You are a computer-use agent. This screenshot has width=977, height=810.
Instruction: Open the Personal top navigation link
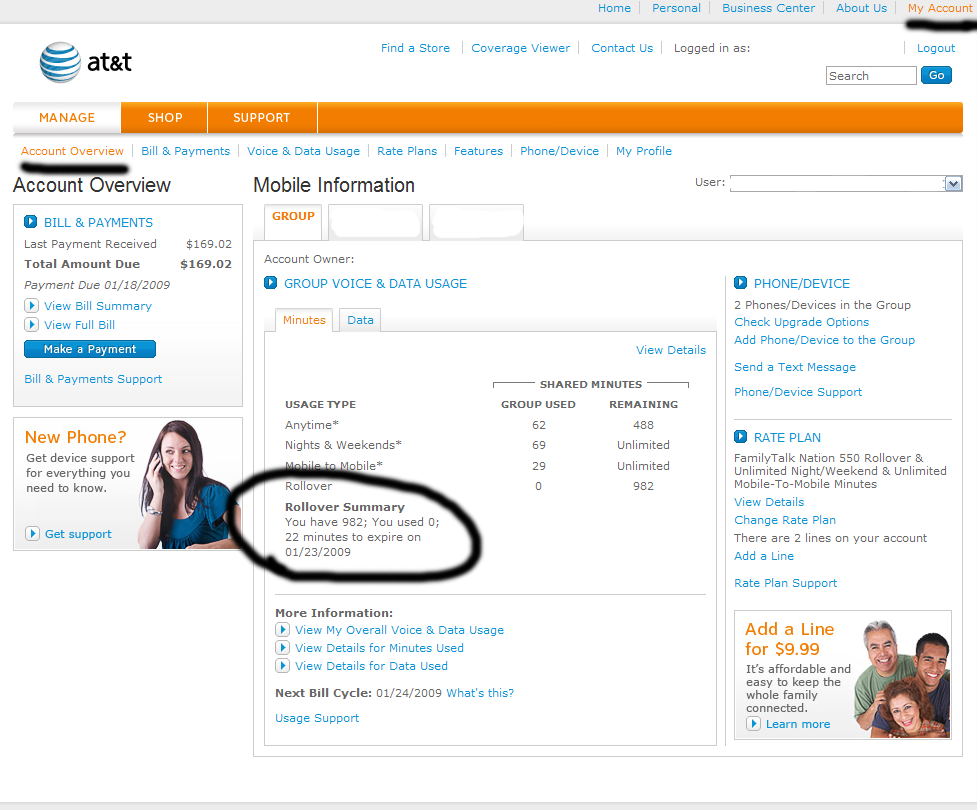[x=676, y=8]
